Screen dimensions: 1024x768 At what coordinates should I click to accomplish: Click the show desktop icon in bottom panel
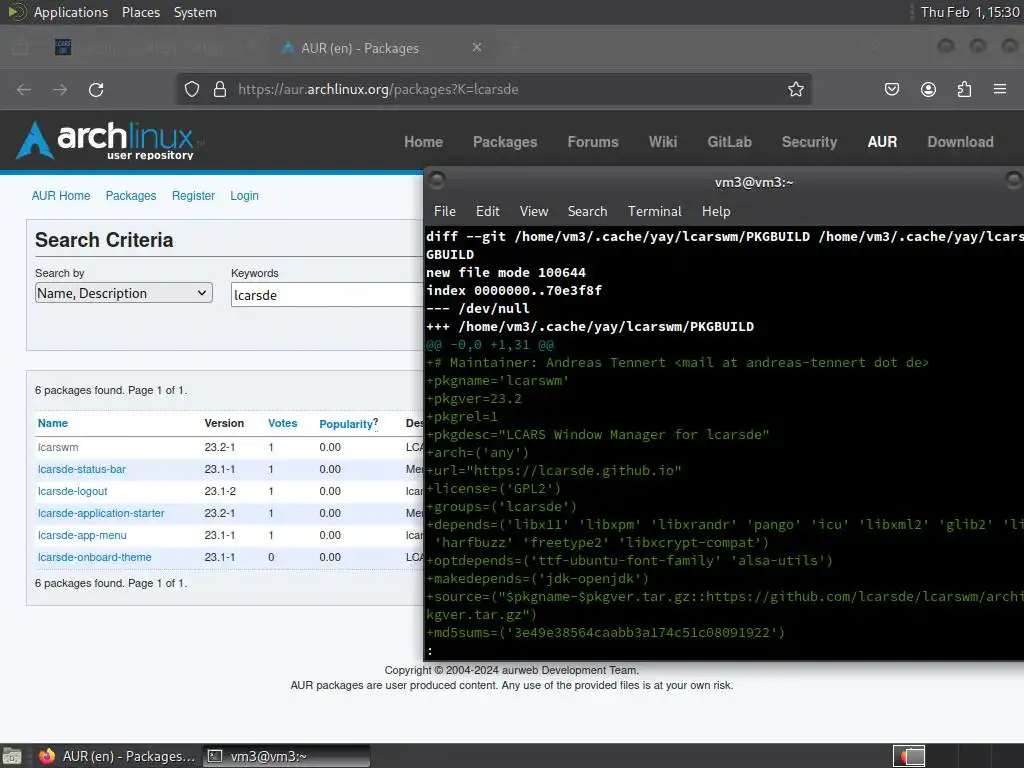pos(12,756)
